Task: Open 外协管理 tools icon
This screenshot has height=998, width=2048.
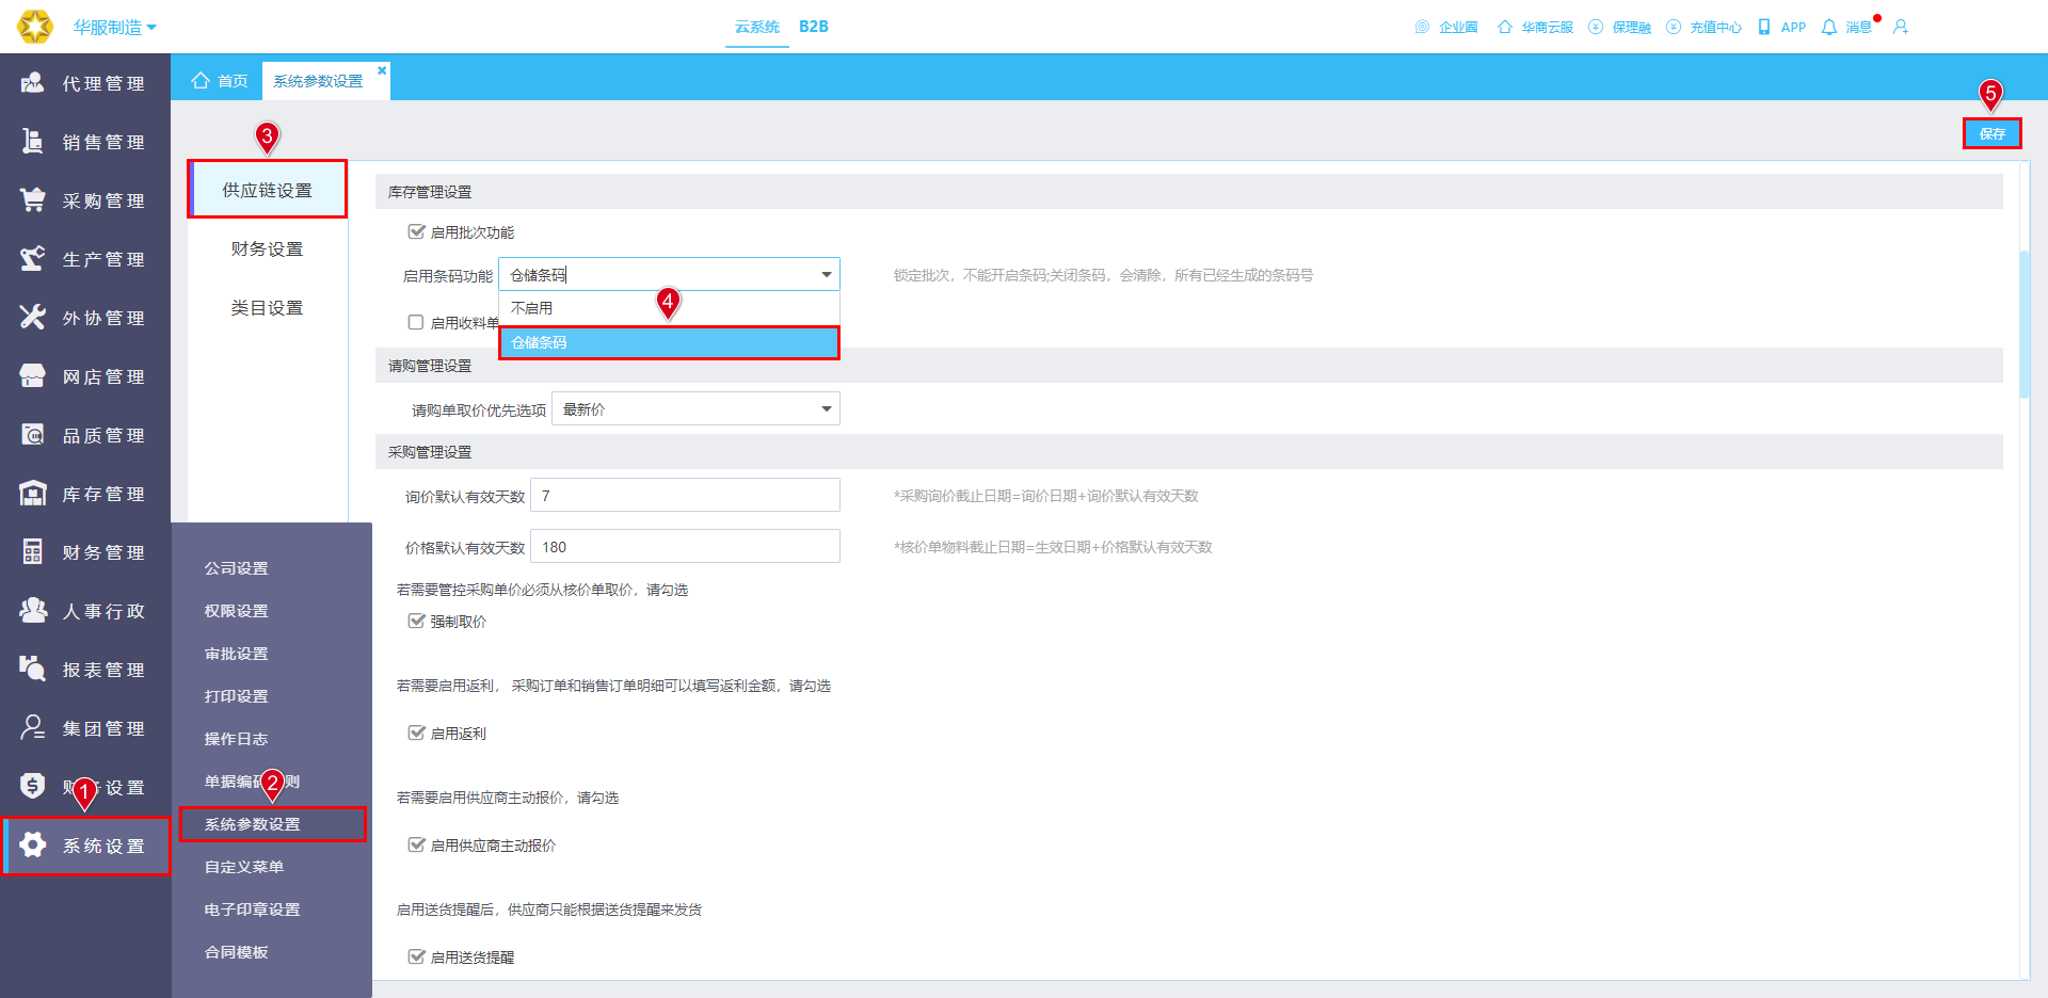Action: pyautogui.click(x=32, y=318)
